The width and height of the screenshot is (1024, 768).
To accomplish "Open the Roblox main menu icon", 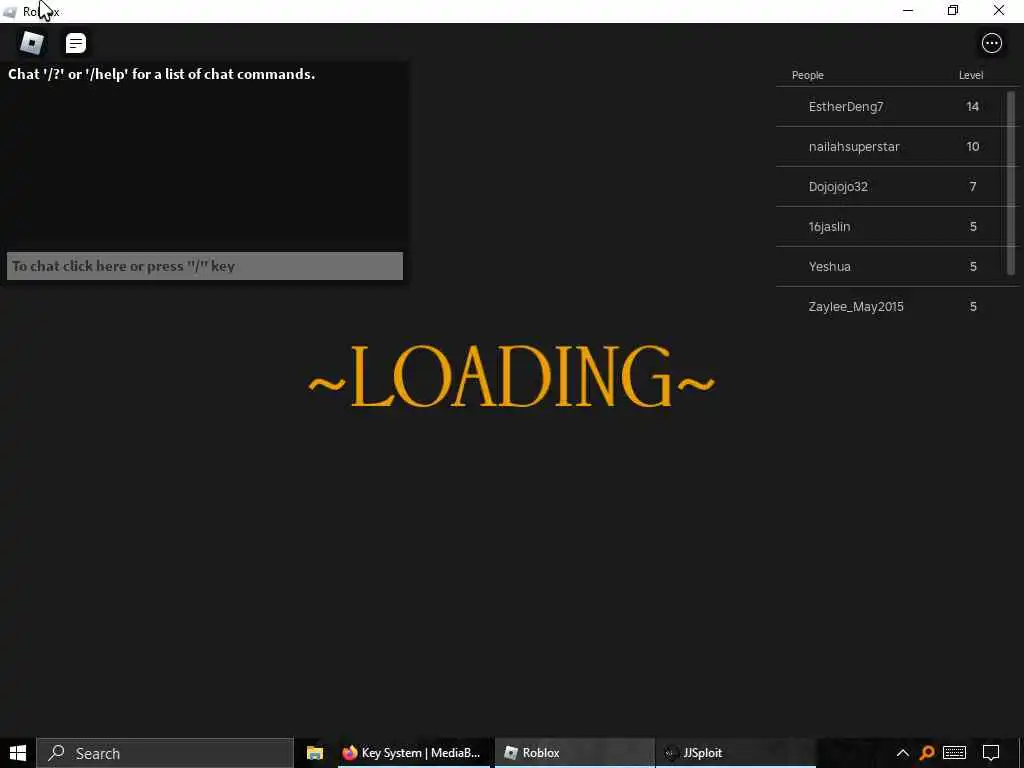I will click(x=32, y=43).
